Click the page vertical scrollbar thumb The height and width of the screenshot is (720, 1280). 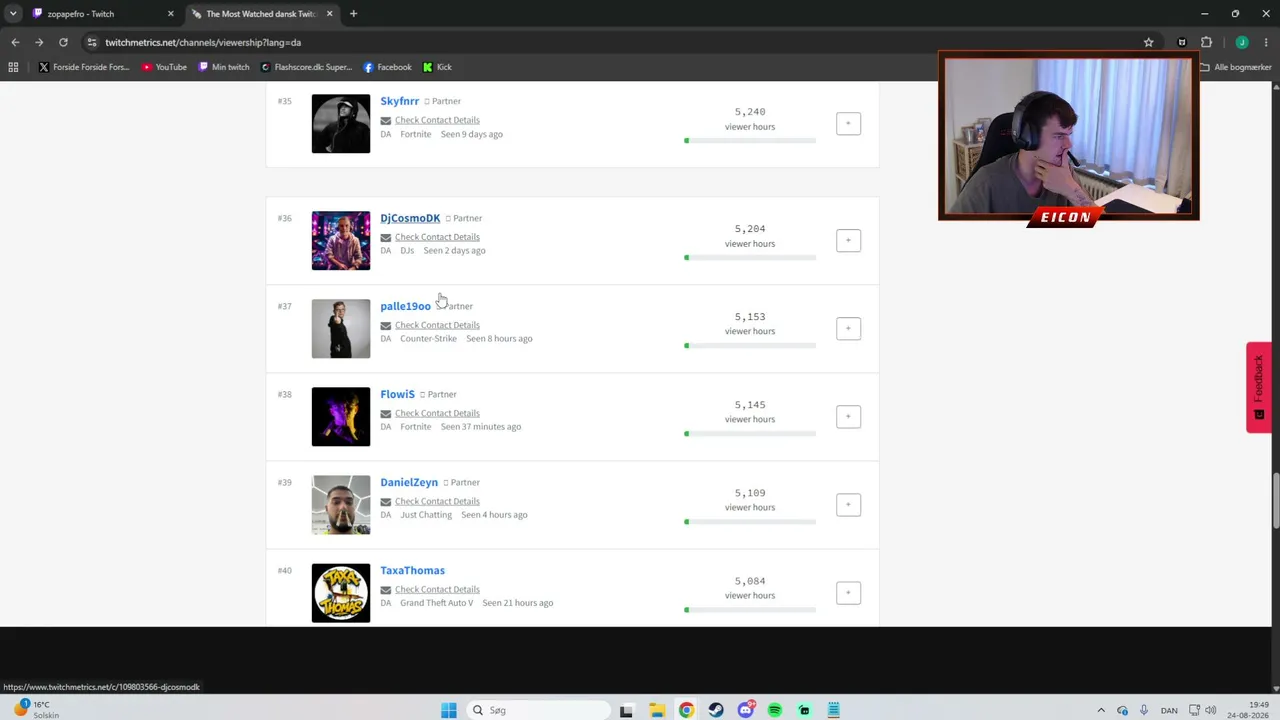1275,500
